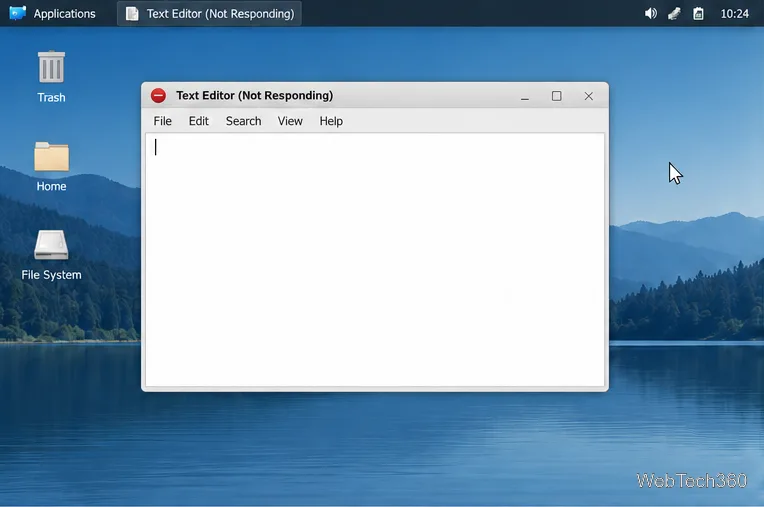Select the File System drive icon
Screen dimensions: 764x507
pos(51,244)
